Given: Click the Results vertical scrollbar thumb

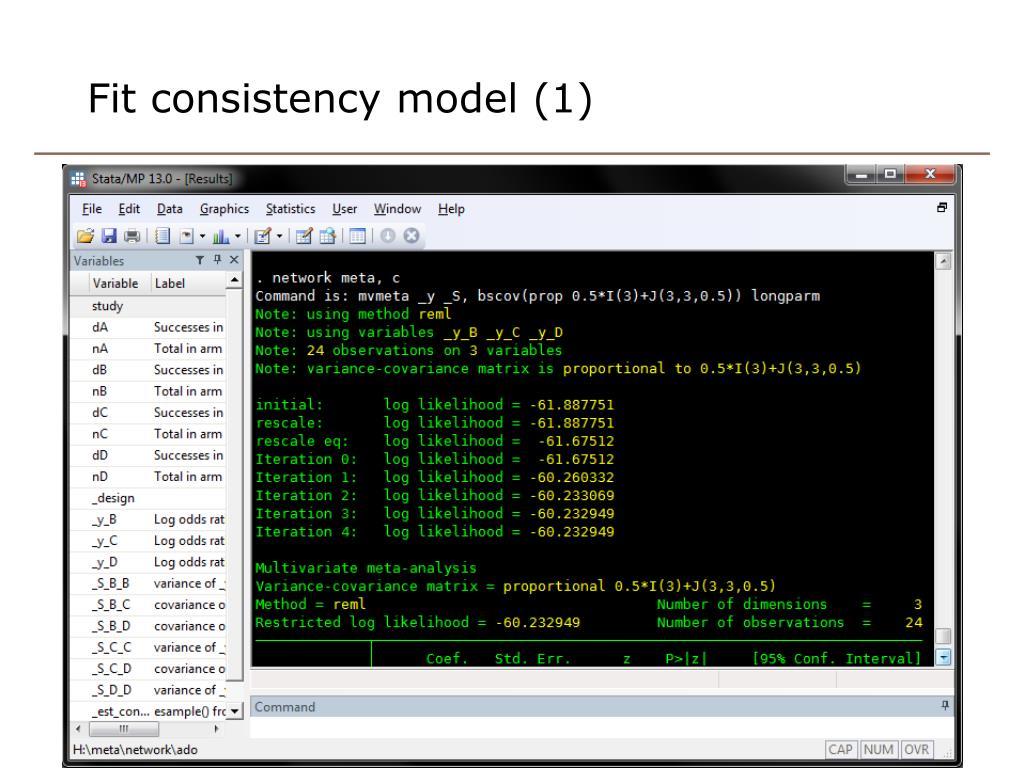Looking at the screenshot, I should [x=943, y=635].
